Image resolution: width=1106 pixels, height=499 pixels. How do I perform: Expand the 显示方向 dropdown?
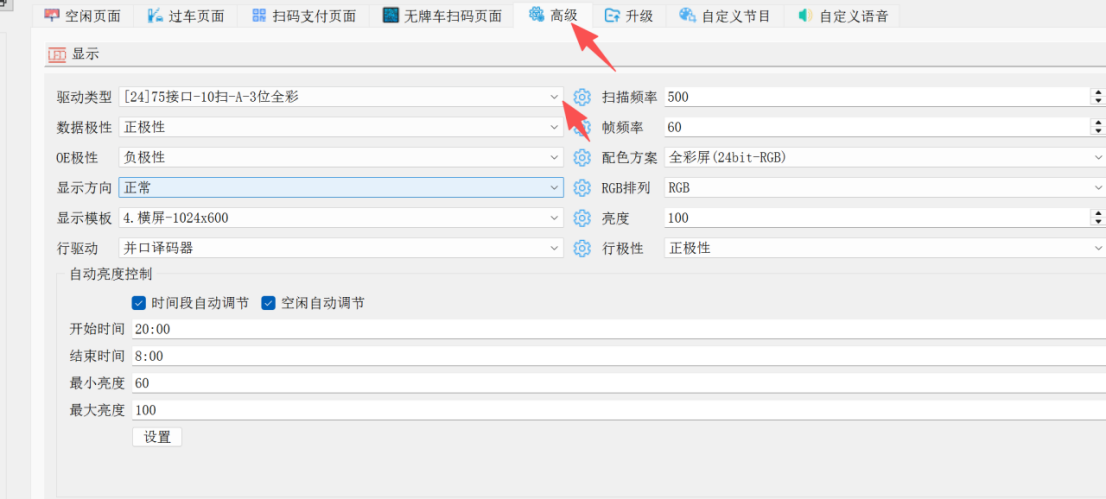tap(554, 188)
